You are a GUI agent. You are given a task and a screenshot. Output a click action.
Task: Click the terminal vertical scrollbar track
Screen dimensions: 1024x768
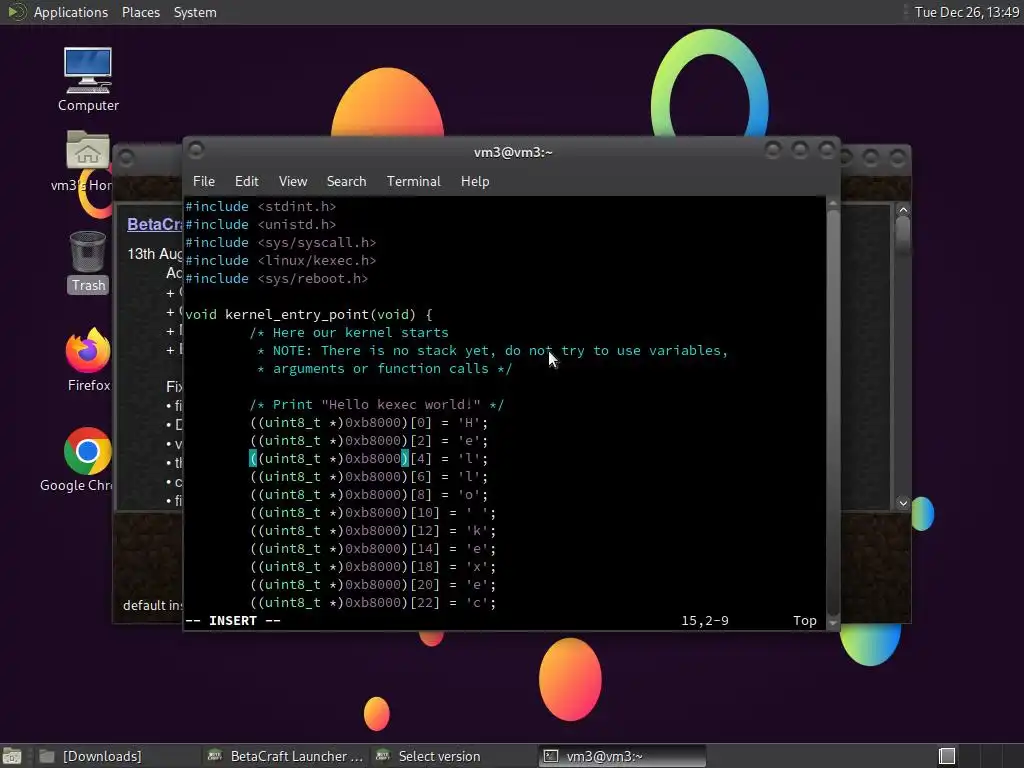pos(833,413)
